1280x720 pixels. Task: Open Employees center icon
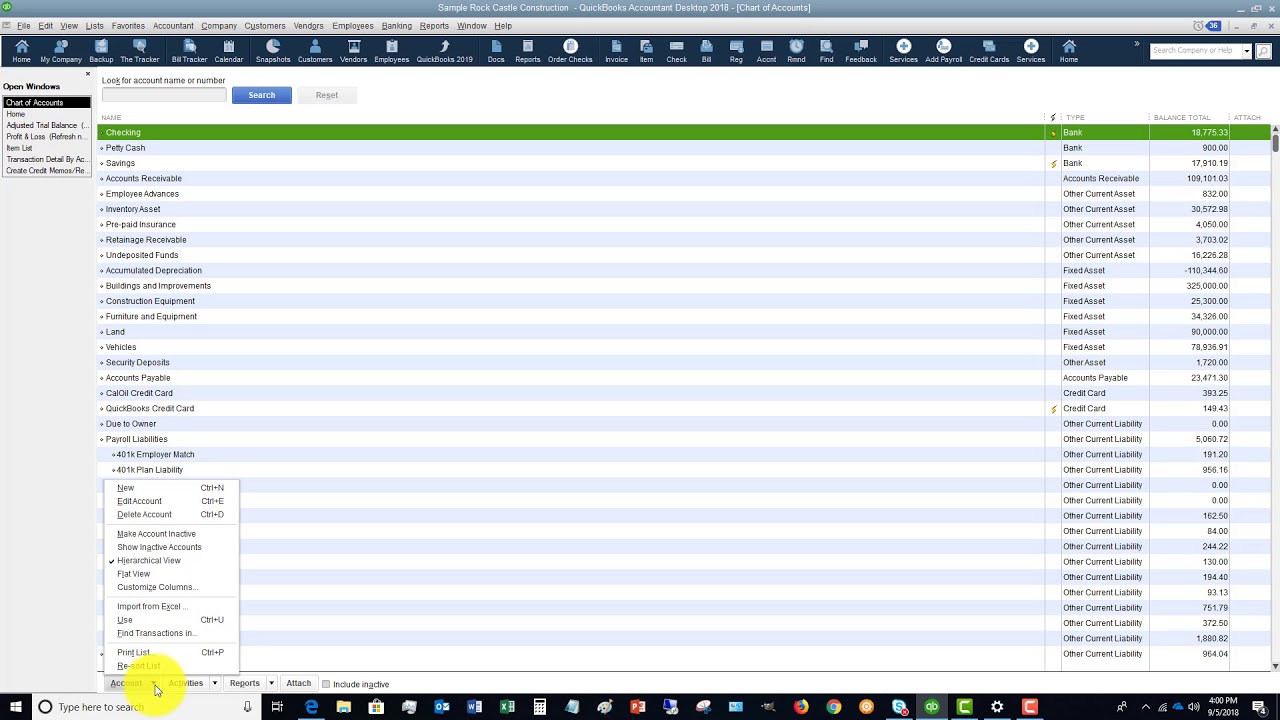[x=391, y=51]
